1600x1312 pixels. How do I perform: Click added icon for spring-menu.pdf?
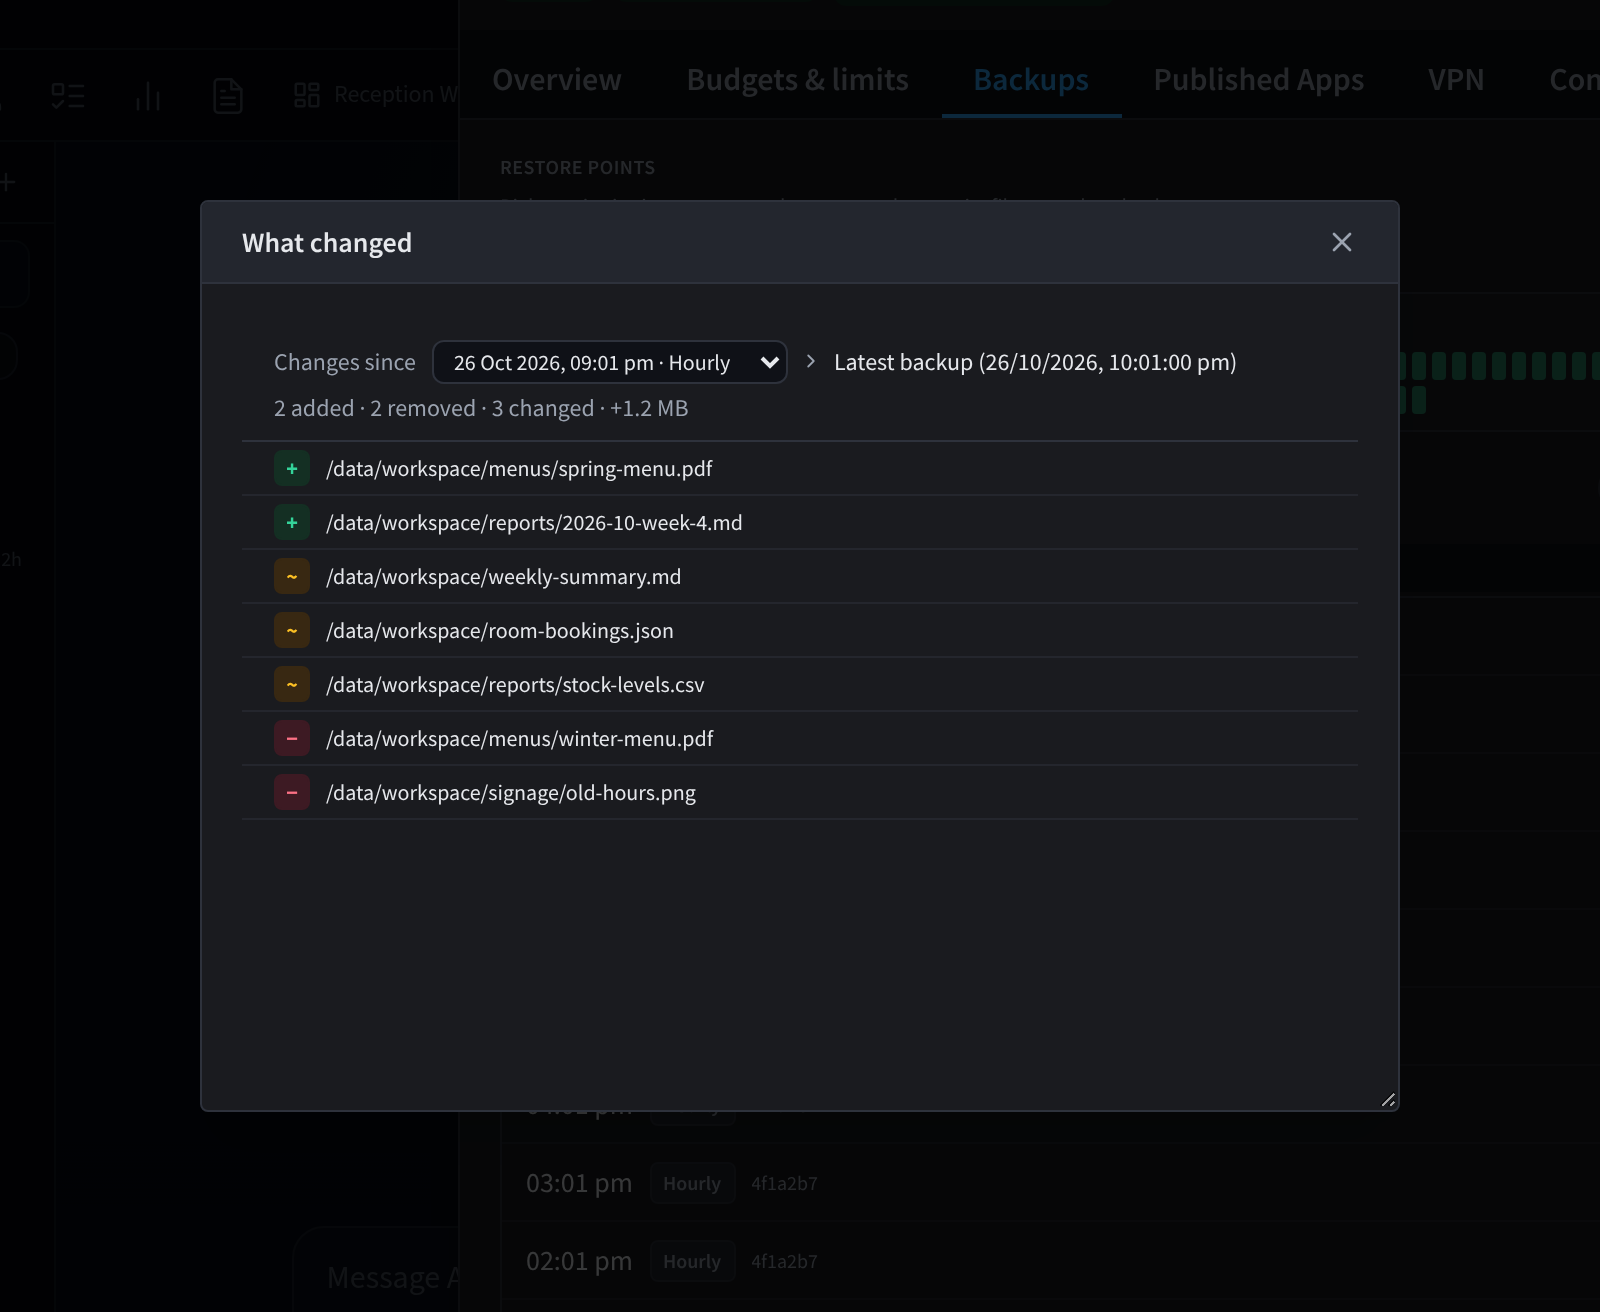click(x=292, y=469)
